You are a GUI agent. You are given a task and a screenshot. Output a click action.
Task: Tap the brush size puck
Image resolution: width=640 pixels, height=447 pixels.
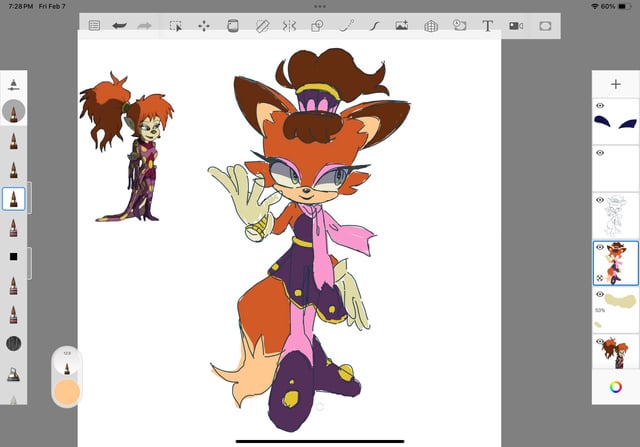coord(67,362)
